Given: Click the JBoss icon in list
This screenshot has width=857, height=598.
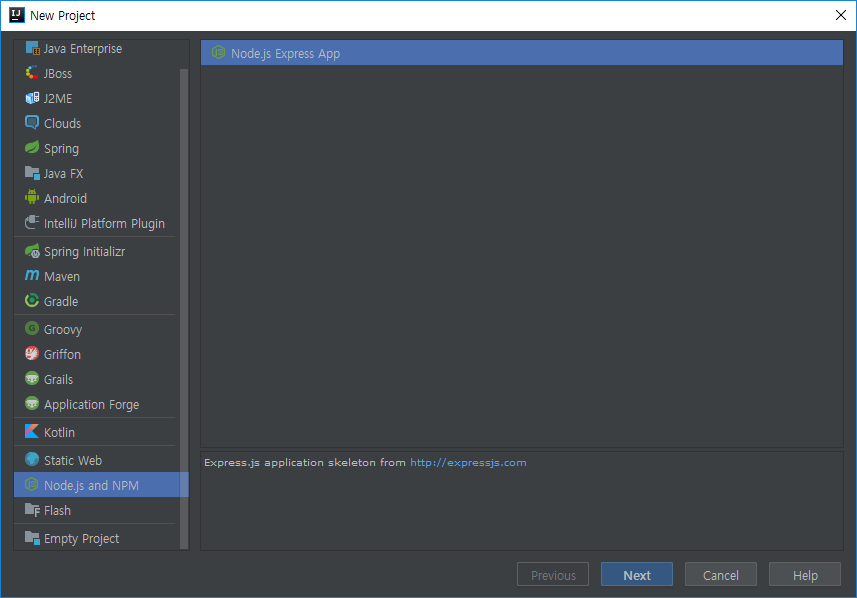Looking at the screenshot, I should [32, 73].
